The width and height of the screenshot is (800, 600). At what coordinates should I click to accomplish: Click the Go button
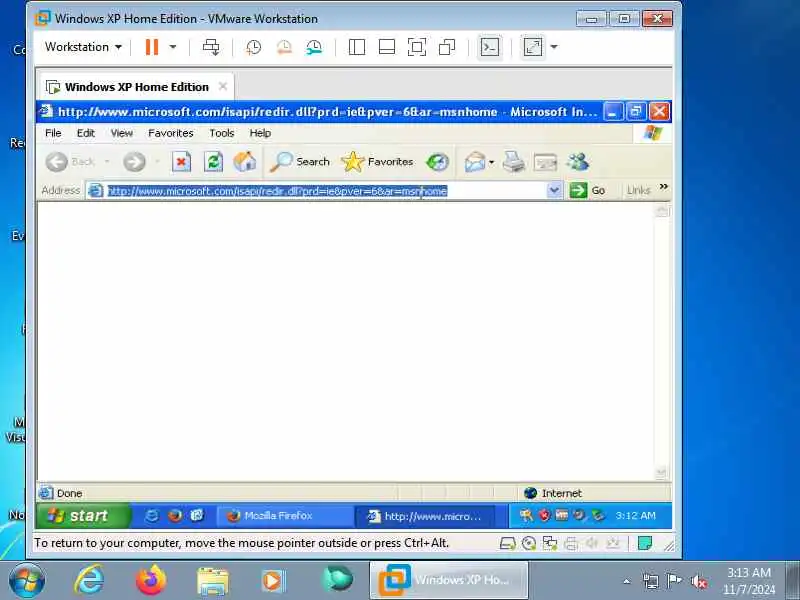pyautogui.click(x=588, y=191)
